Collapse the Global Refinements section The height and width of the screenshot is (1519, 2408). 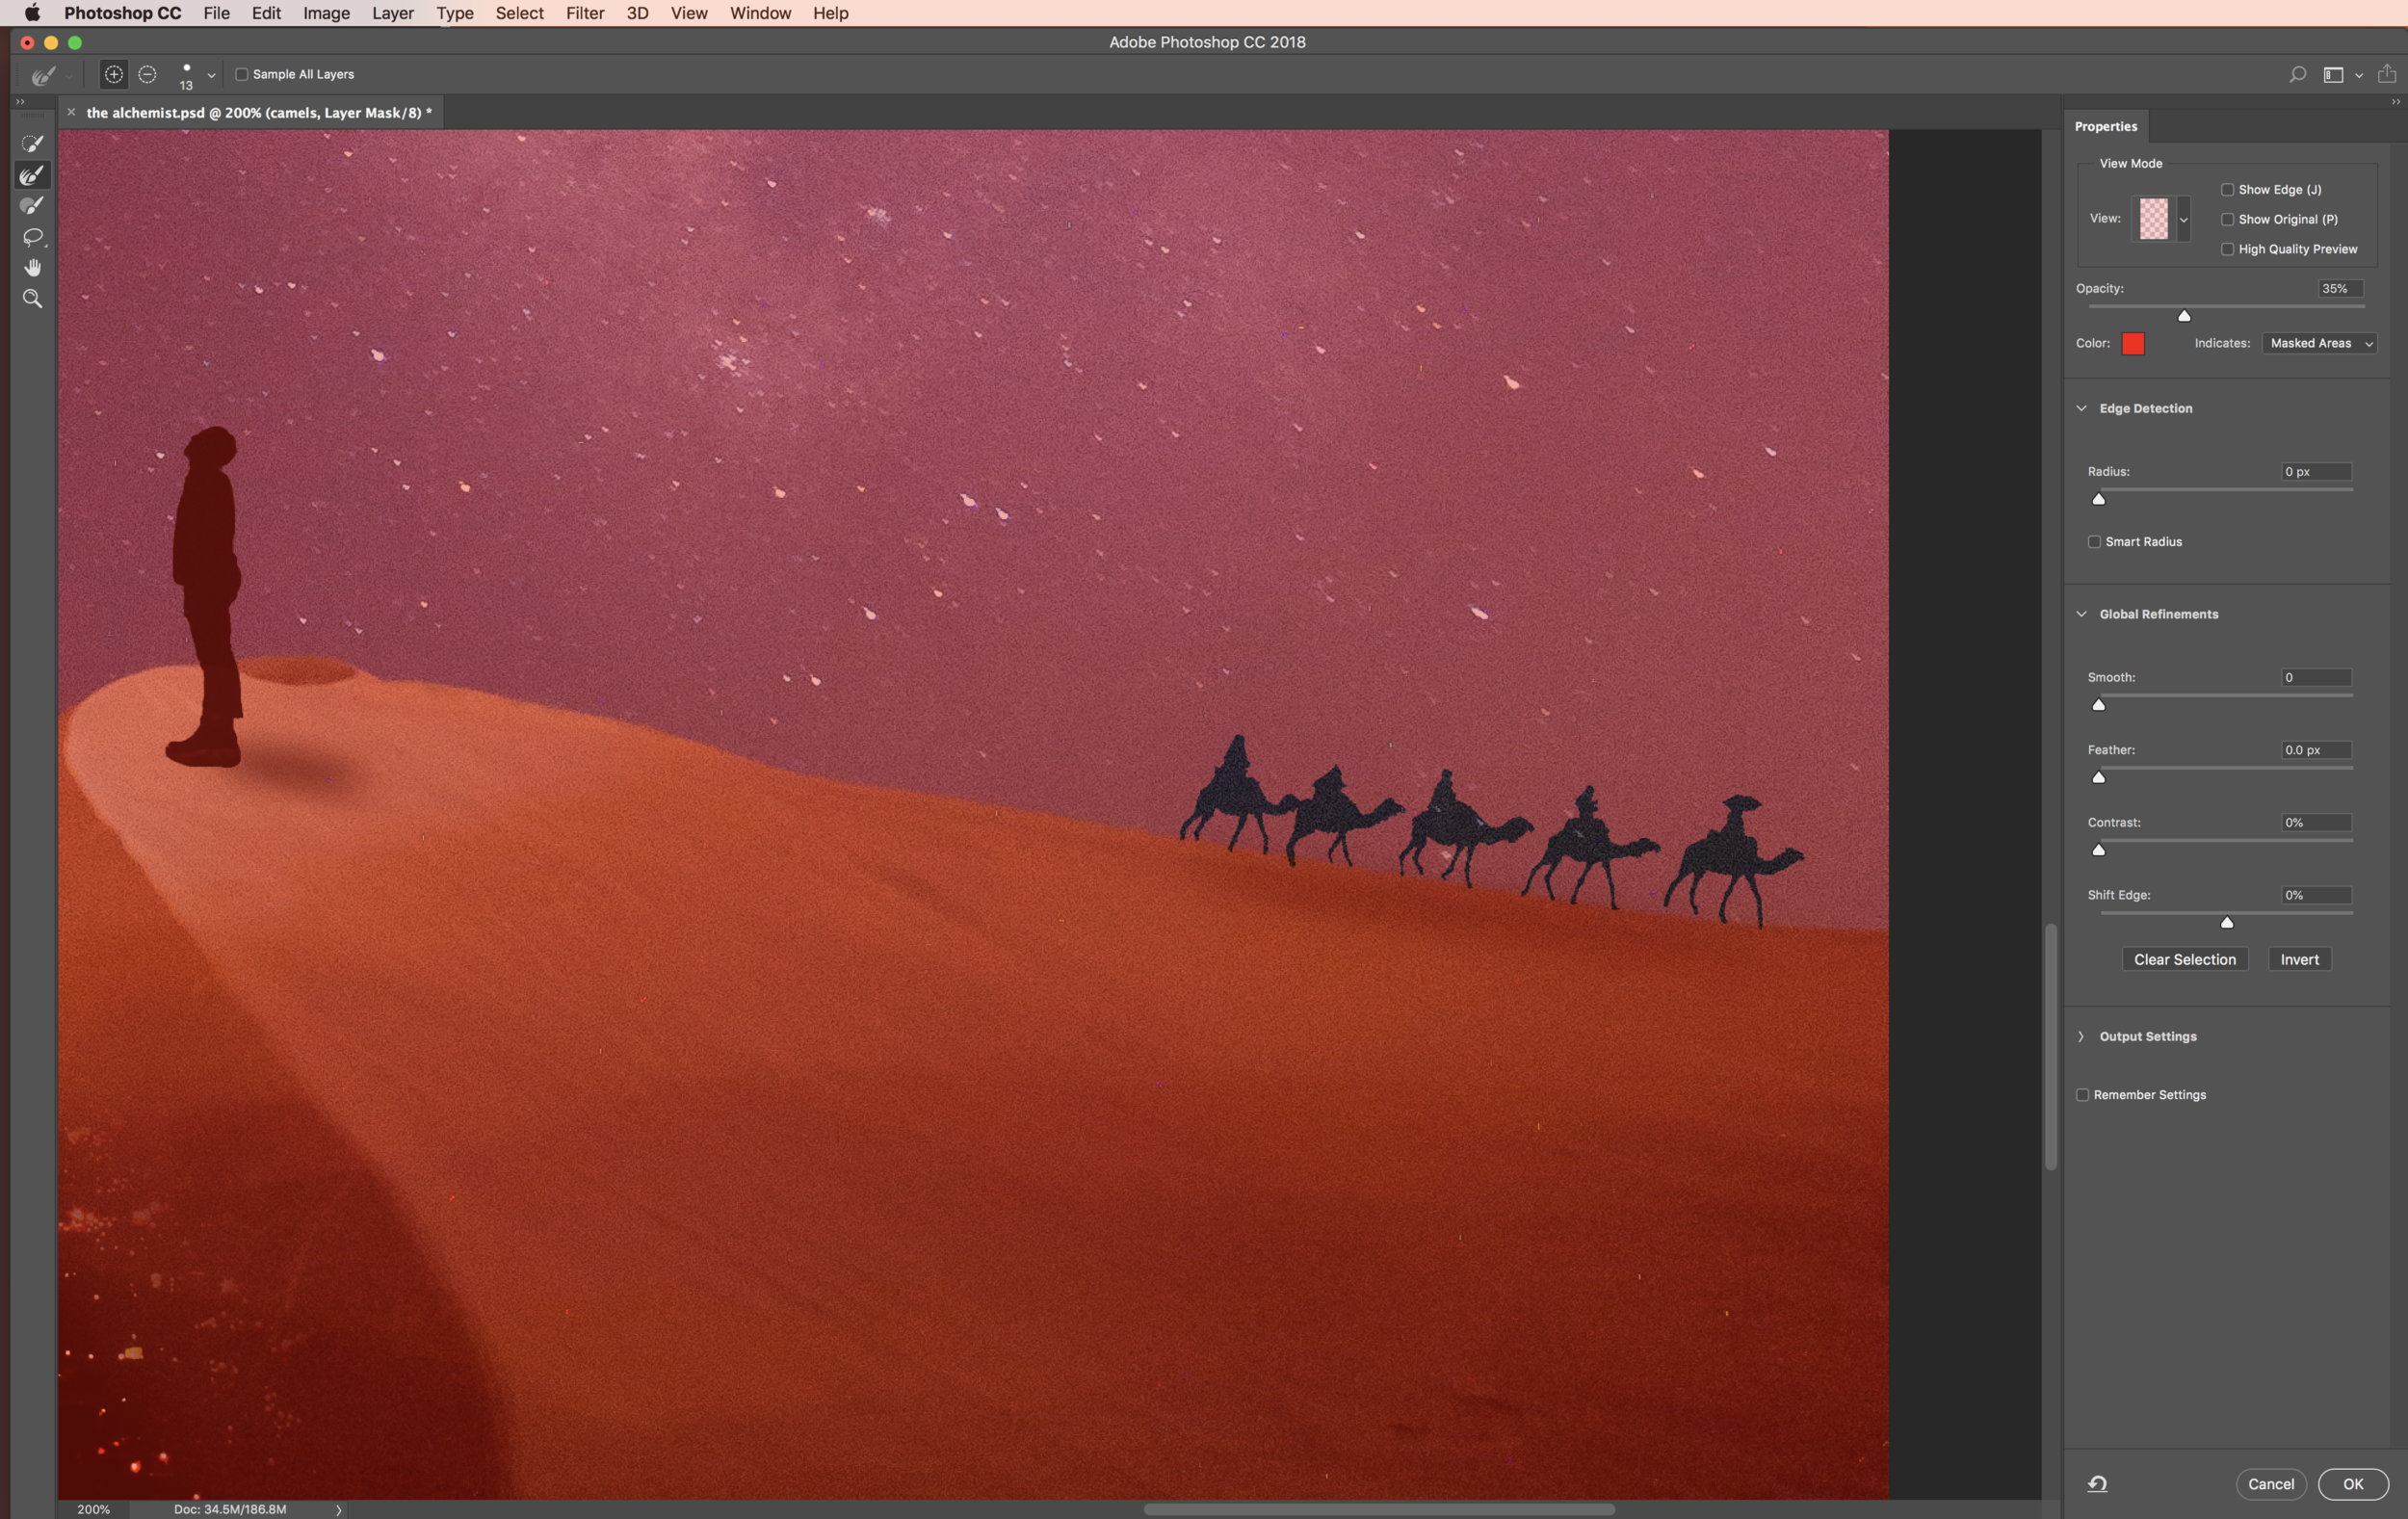2081,614
